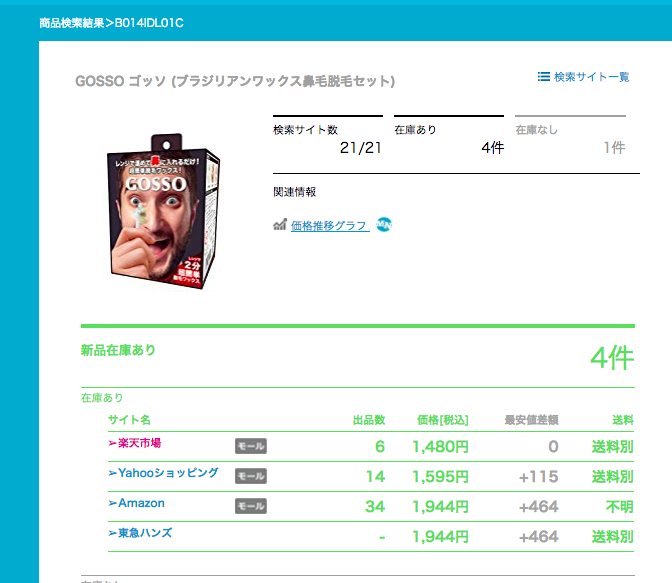This screenshot has height=583, width=672.
Task: Click the 送料 column header
Action: (623, 420)
